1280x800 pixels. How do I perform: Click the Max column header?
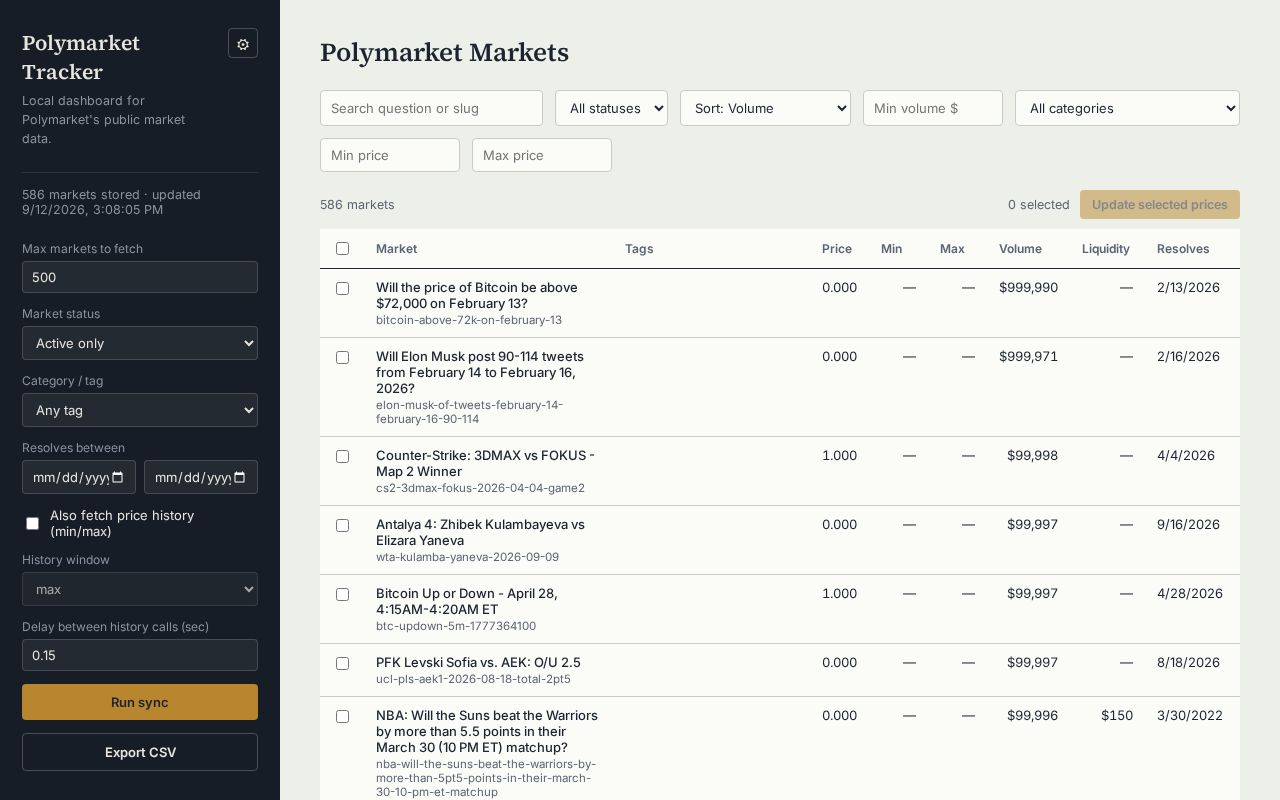coord(952,248)
